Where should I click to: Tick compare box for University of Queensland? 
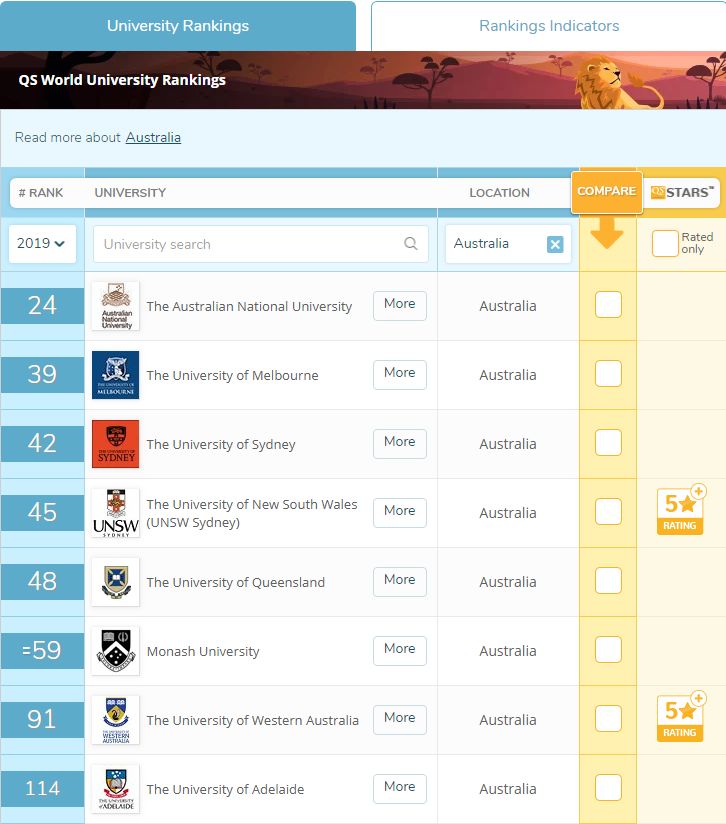click(x=608, y=581)
